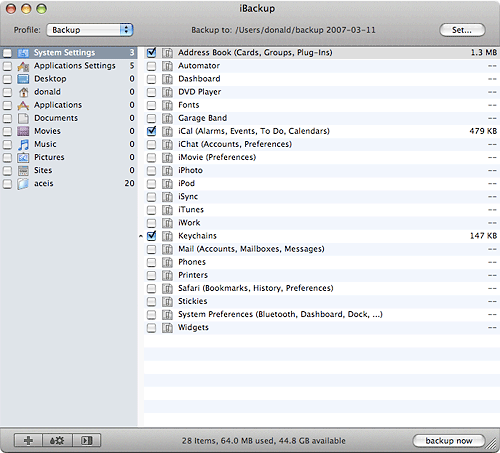The height and width of the screenshot is (453, 500).
Task: Click the Set... button
Action: (x=462, y=30)
